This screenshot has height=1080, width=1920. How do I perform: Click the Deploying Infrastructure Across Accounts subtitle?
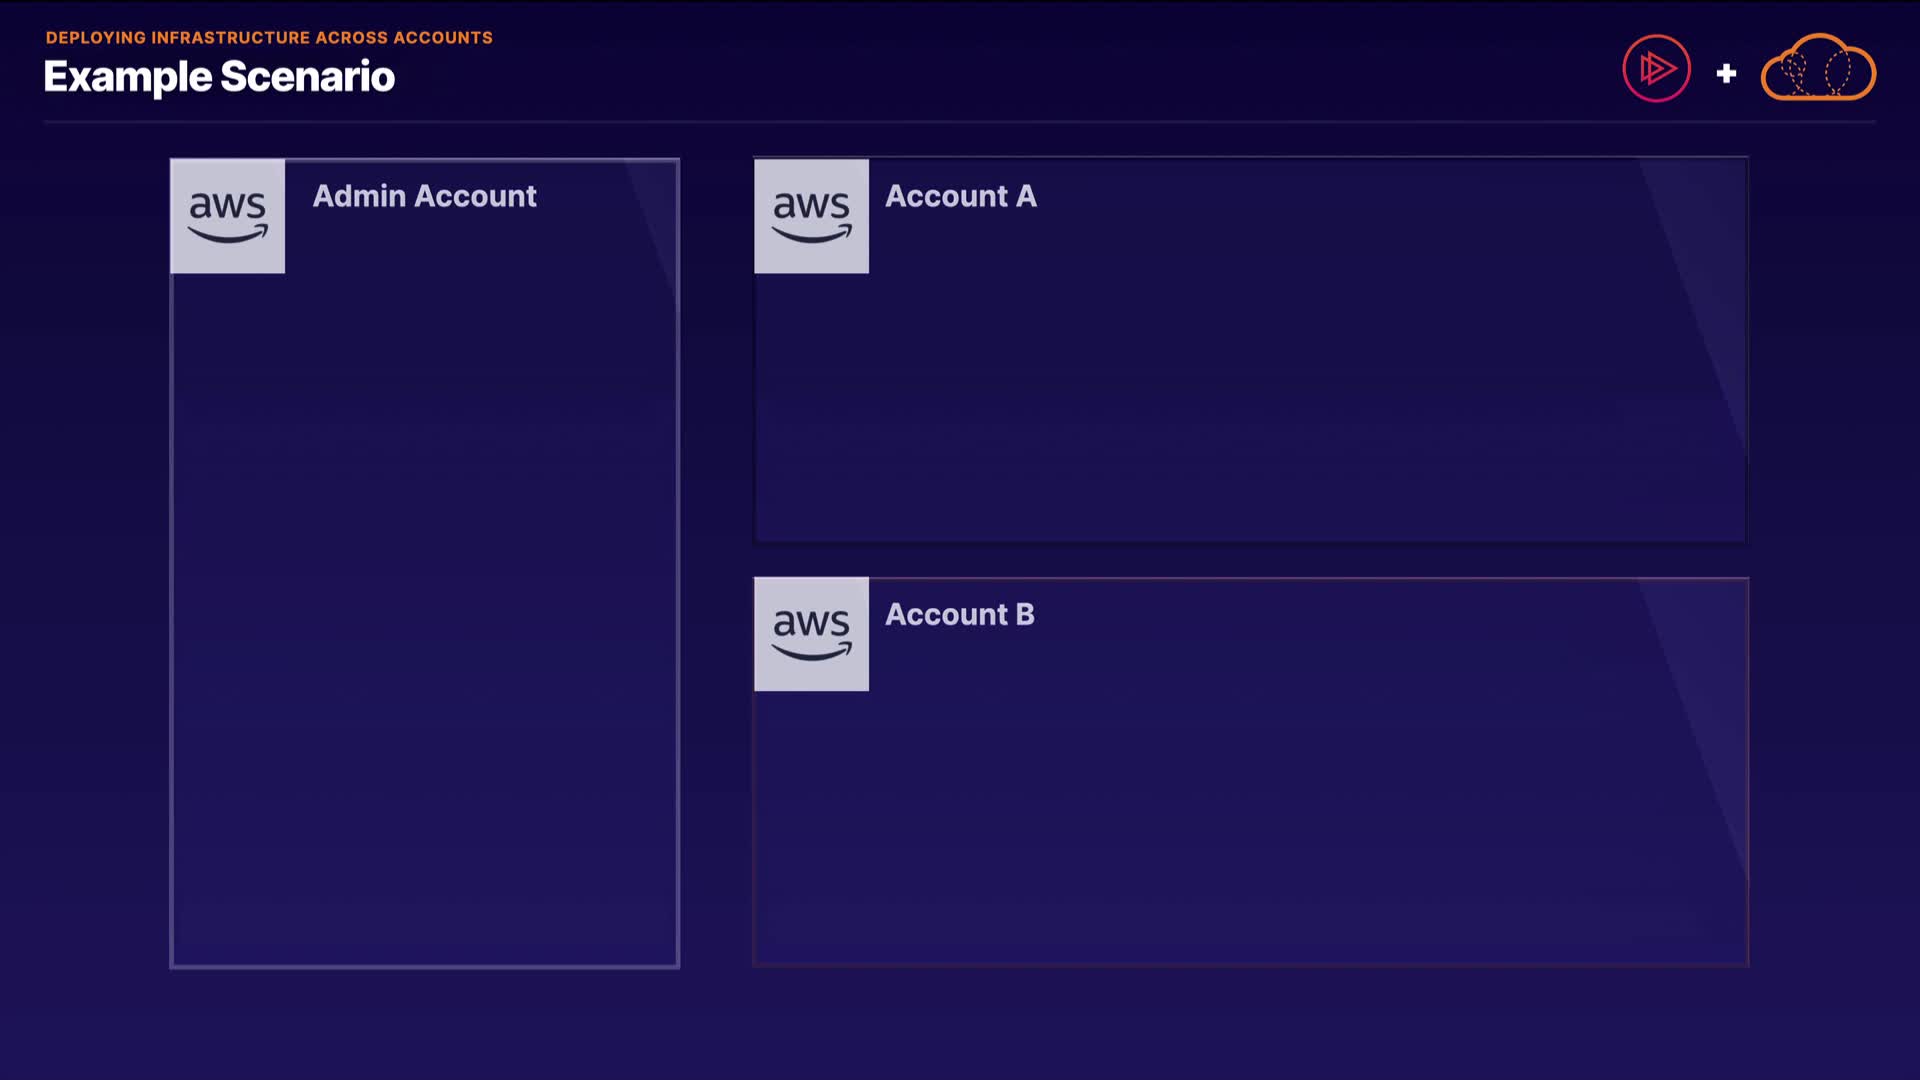[269, 37]
